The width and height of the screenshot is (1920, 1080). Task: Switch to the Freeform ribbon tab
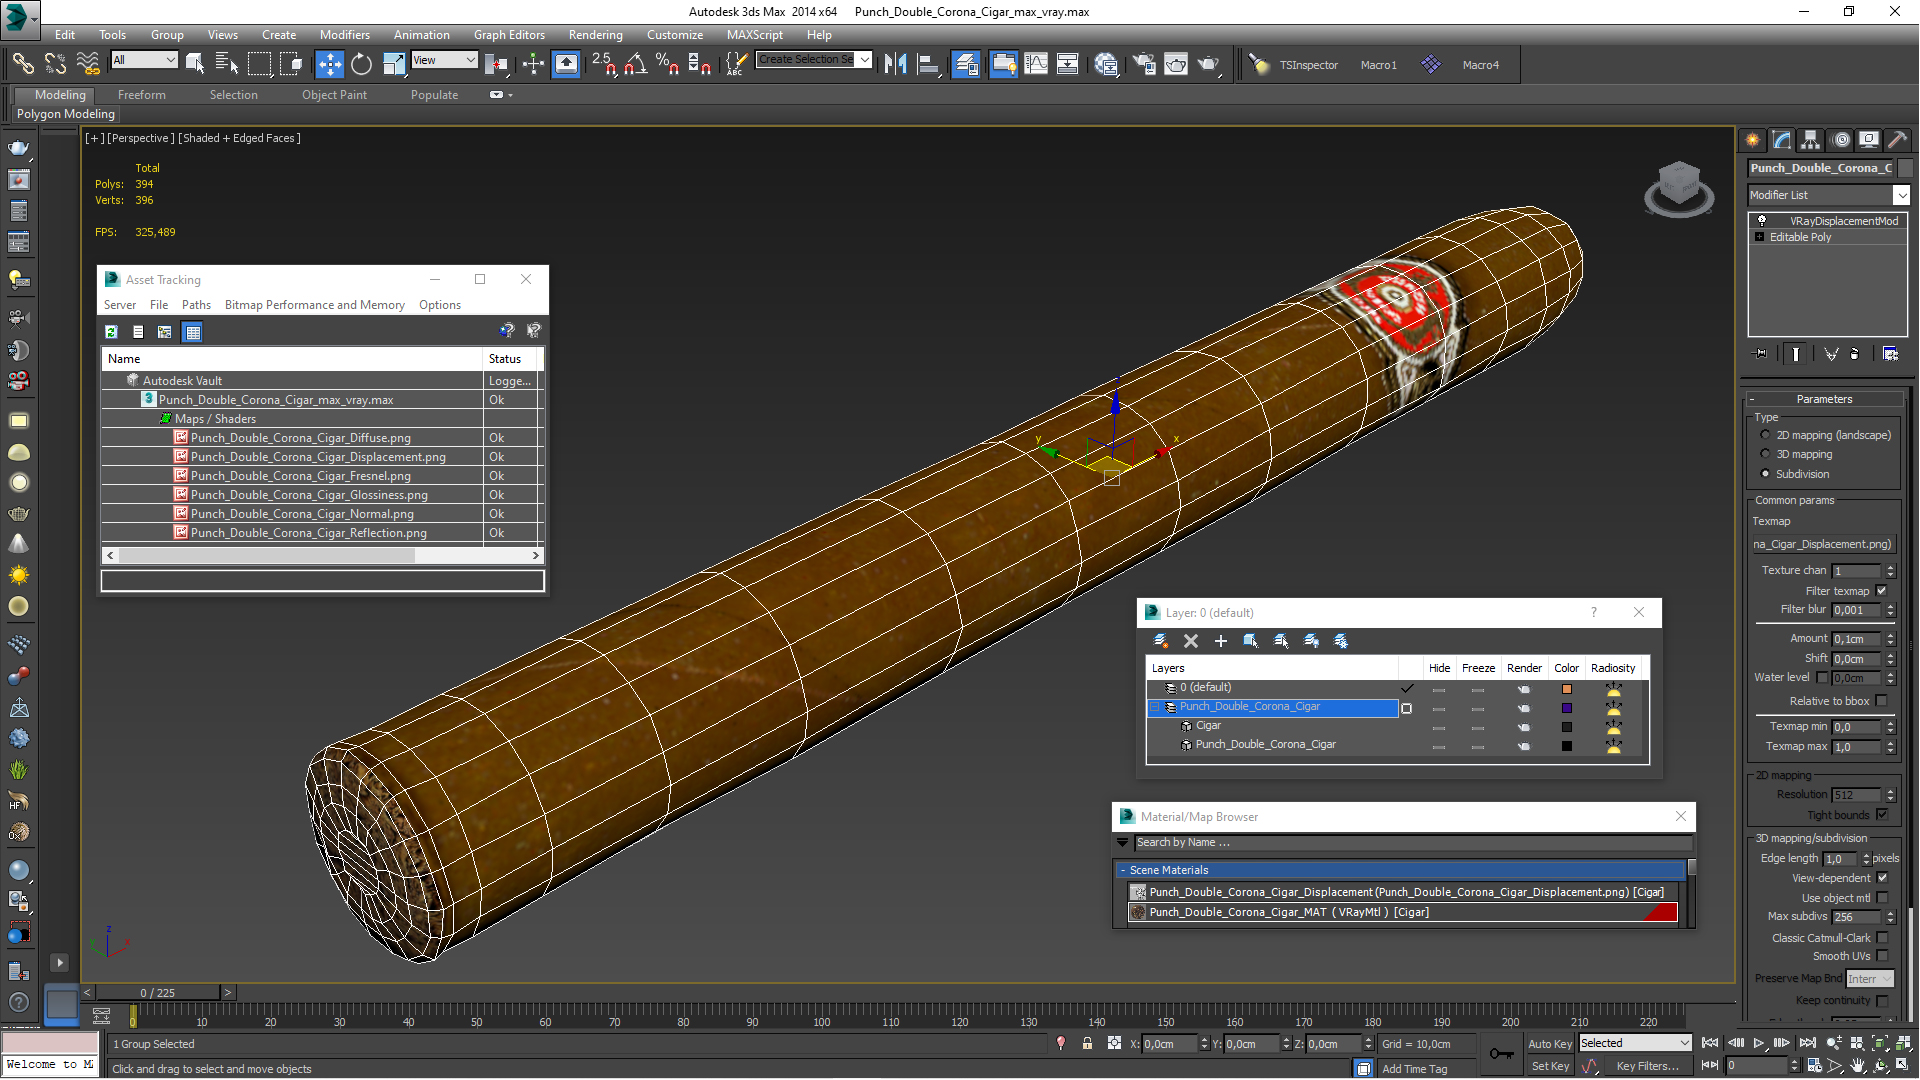pyautogui.click(x=141, y=95)
